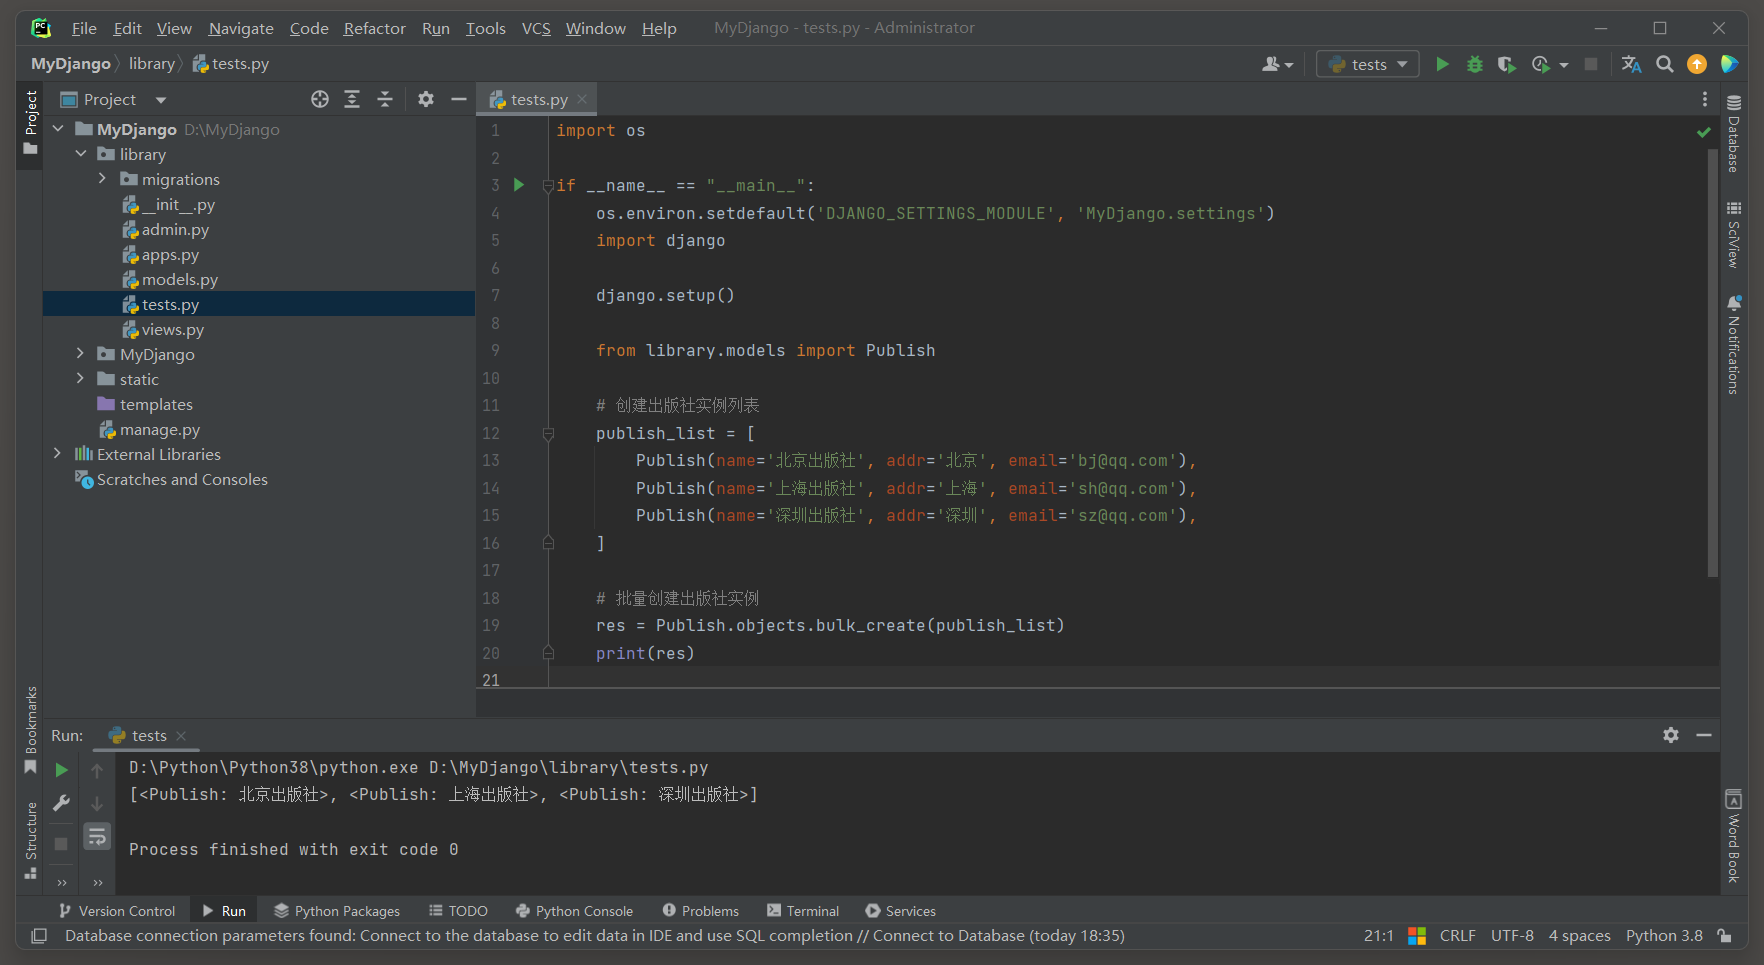This screenshot has width=1764, height=965.
Task: Open run panel wrench settings icon
Action: click(61, 803)
